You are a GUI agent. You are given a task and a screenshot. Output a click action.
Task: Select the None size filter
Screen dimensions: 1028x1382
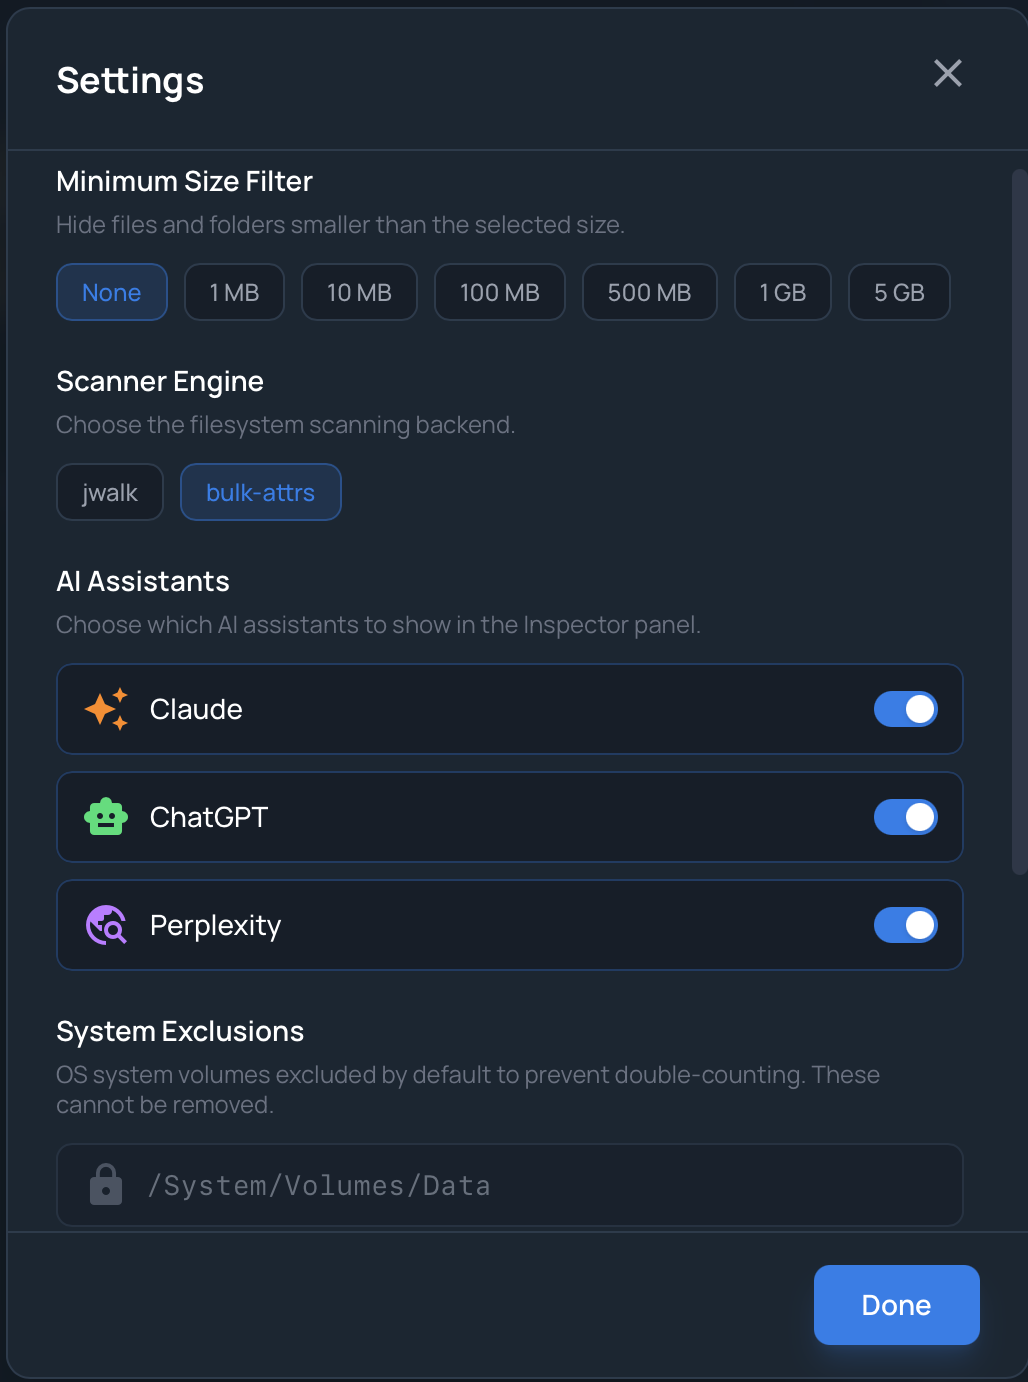112,292
